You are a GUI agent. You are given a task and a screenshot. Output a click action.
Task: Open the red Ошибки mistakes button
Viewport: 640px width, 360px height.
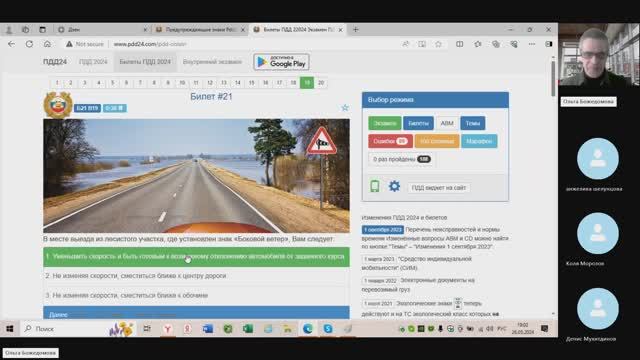(x=390, y=141)
